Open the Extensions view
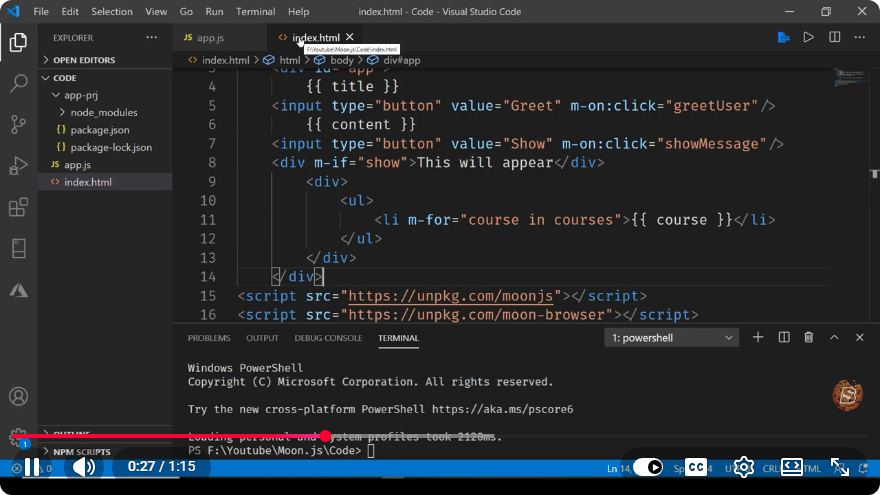This screenshot has height=495, width=880. (19, 207)
